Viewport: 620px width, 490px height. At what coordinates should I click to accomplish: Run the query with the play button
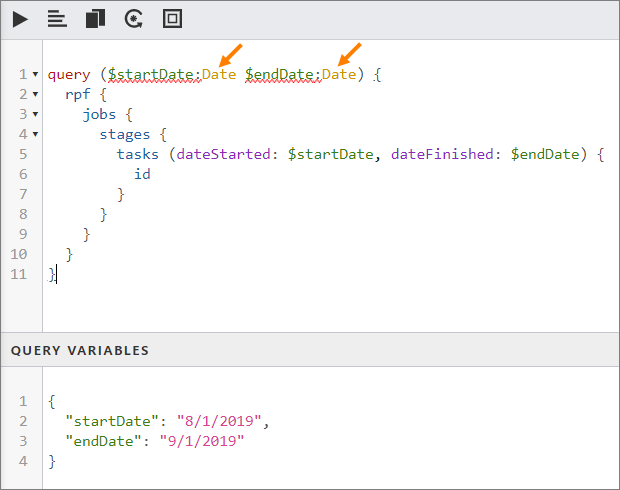(20, 19)
